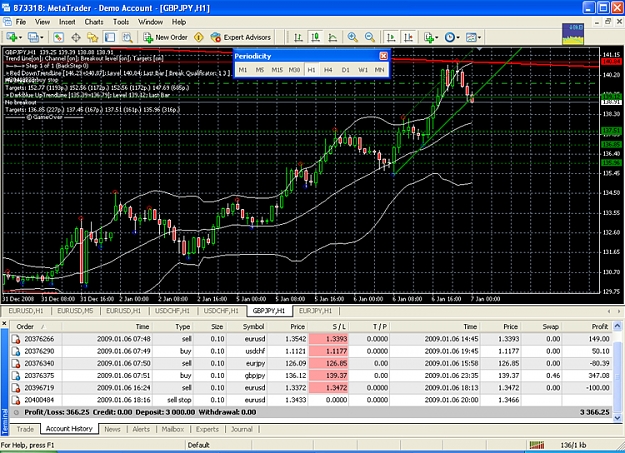Screen dimensions: 625x453
Task: Switch to the EURUSD,M5 chart tab
Action: point(75,311)
